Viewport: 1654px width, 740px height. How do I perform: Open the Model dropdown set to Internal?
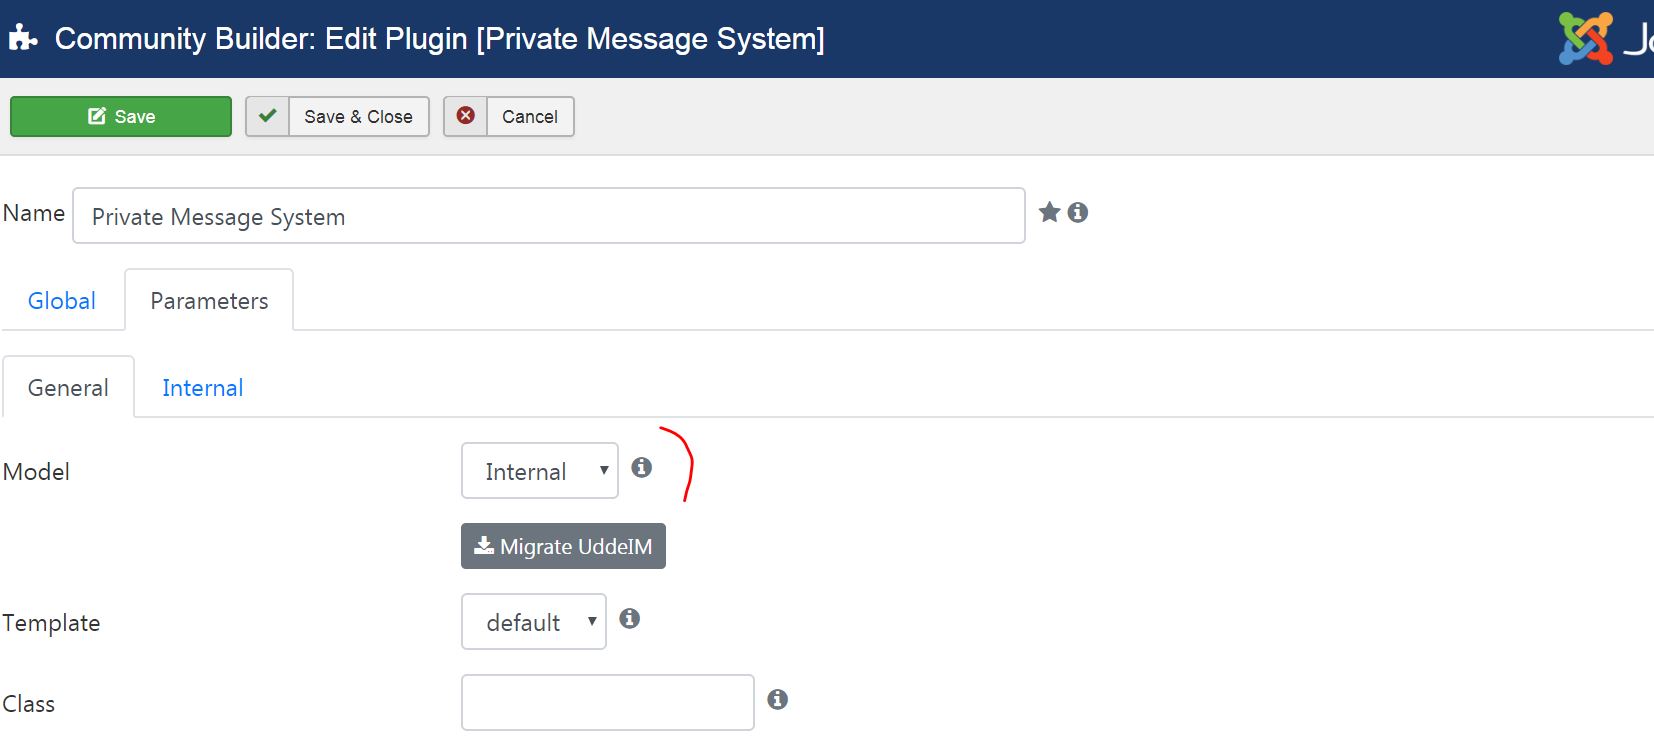(x=540, y=470)
